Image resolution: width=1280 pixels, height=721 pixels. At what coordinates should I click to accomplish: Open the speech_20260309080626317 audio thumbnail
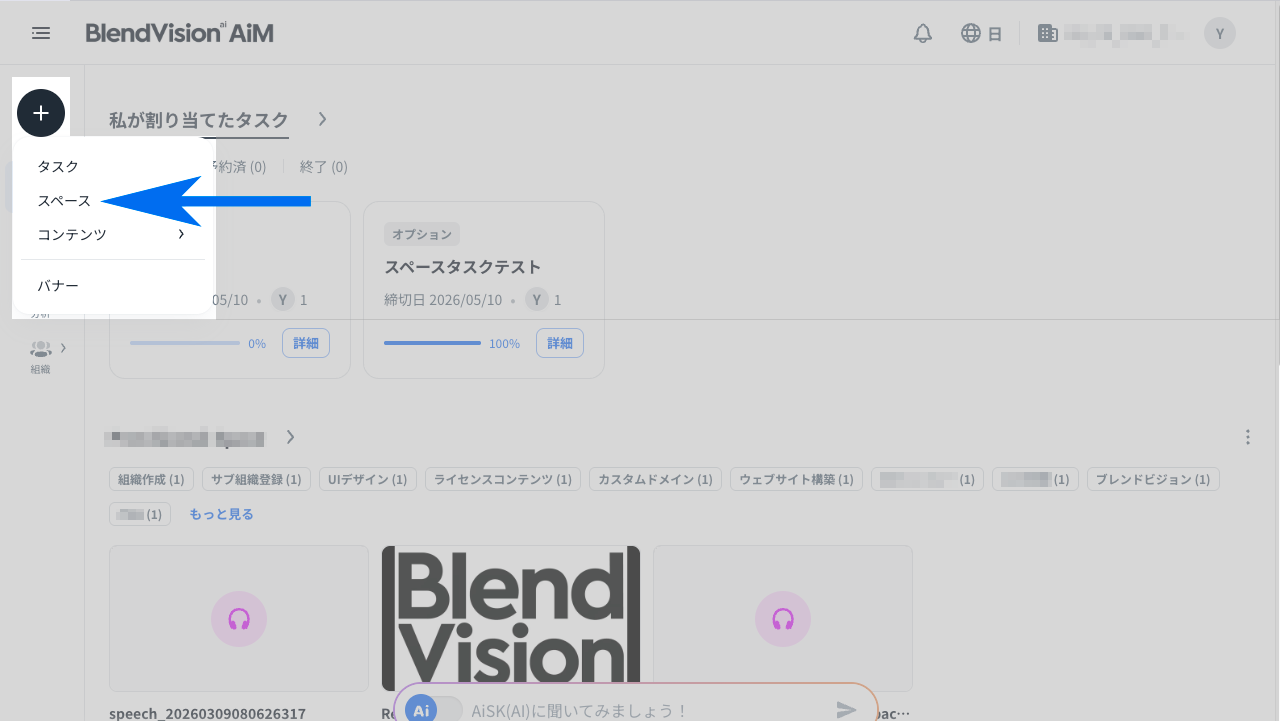239,618
